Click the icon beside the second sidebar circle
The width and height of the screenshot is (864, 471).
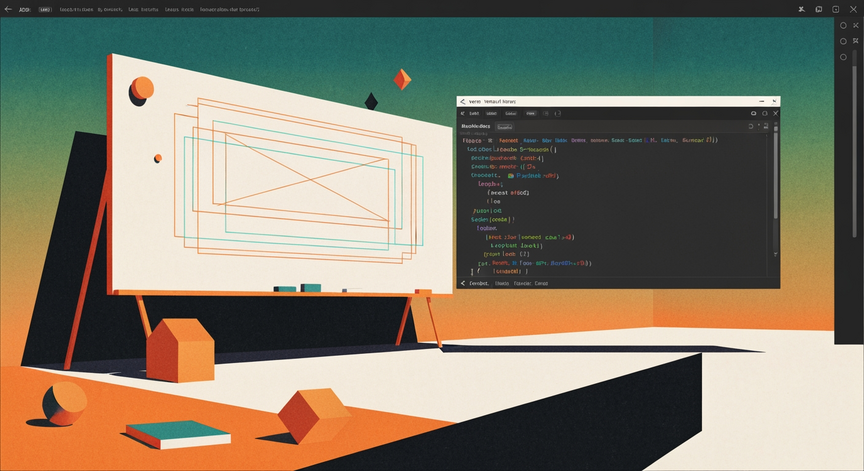coord(856,41)
